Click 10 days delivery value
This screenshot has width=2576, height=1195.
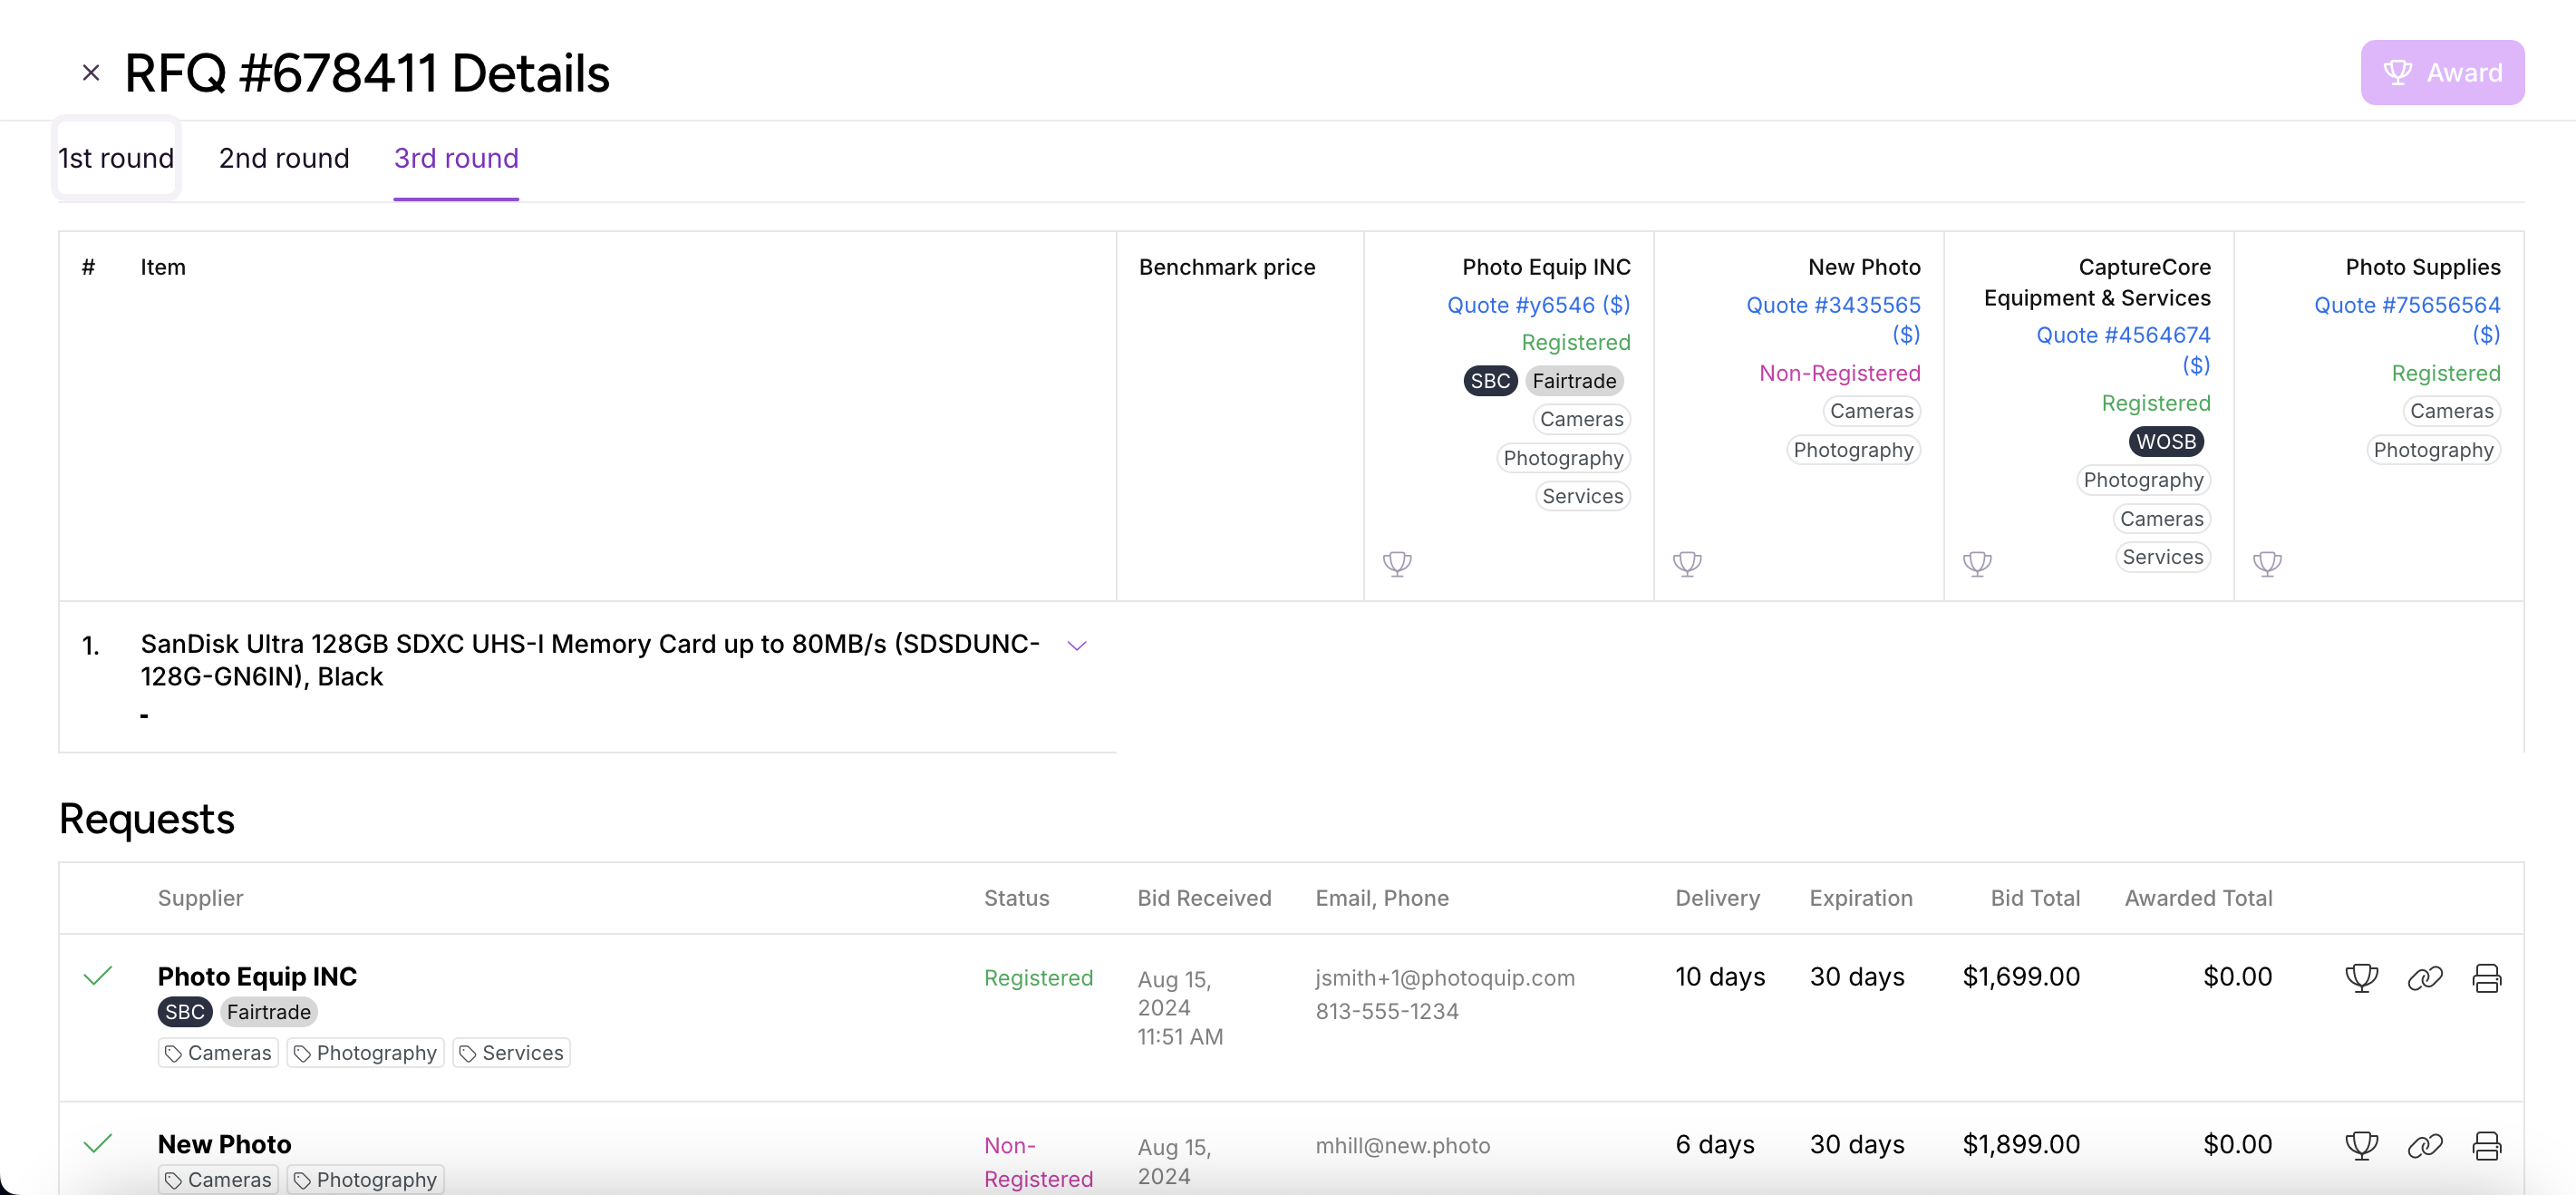coord(1720,977)
